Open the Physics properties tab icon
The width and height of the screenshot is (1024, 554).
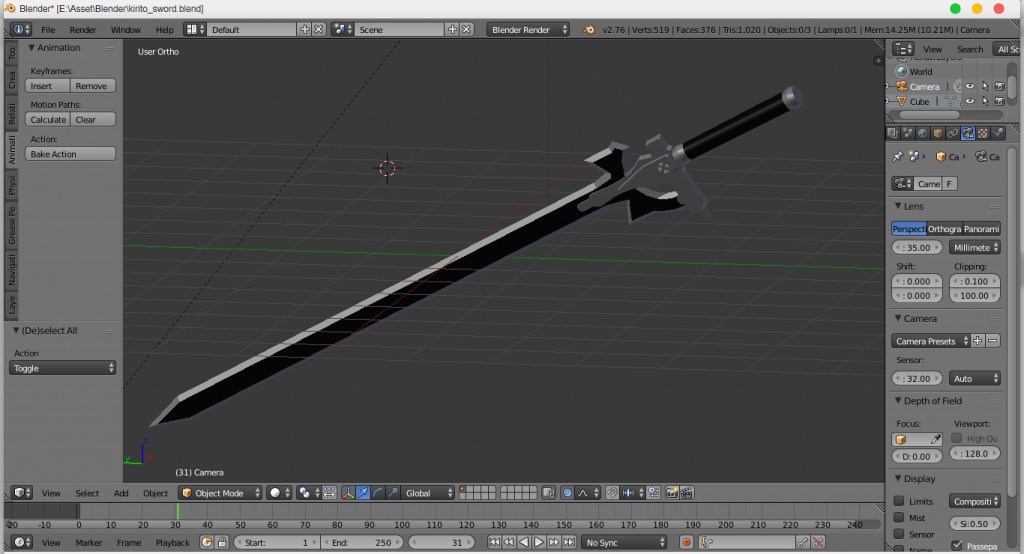click(x=998, y=133)
